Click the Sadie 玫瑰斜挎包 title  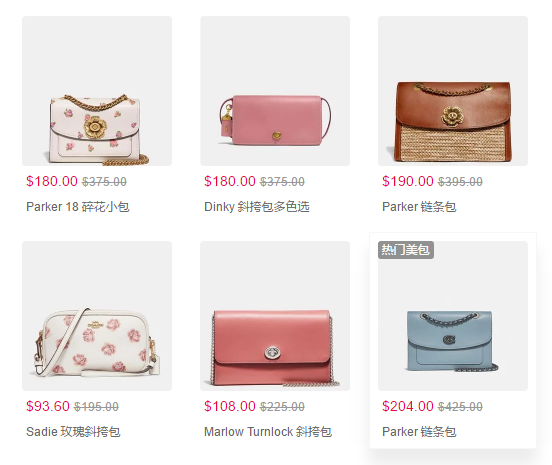[x=73, y=432]
